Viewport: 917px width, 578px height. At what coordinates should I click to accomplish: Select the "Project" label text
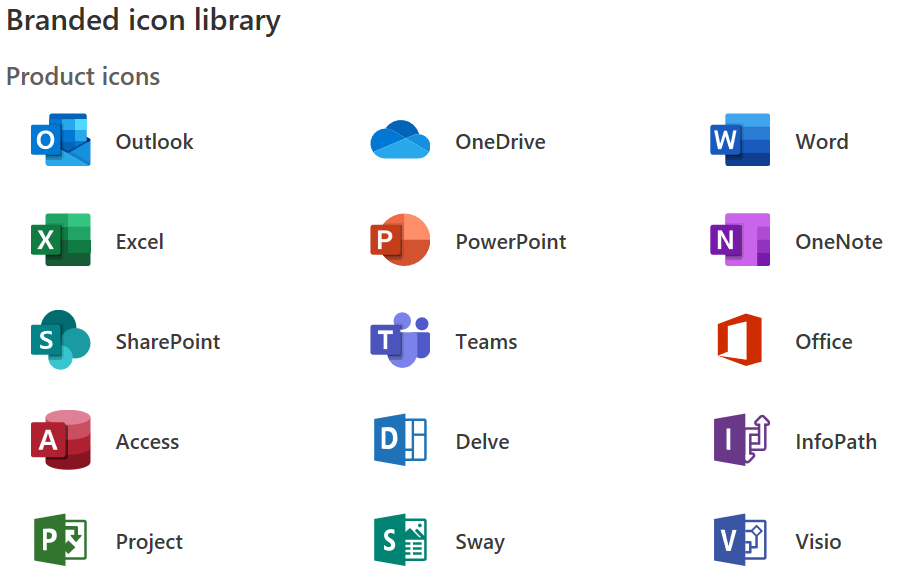(x=149, y=542)
